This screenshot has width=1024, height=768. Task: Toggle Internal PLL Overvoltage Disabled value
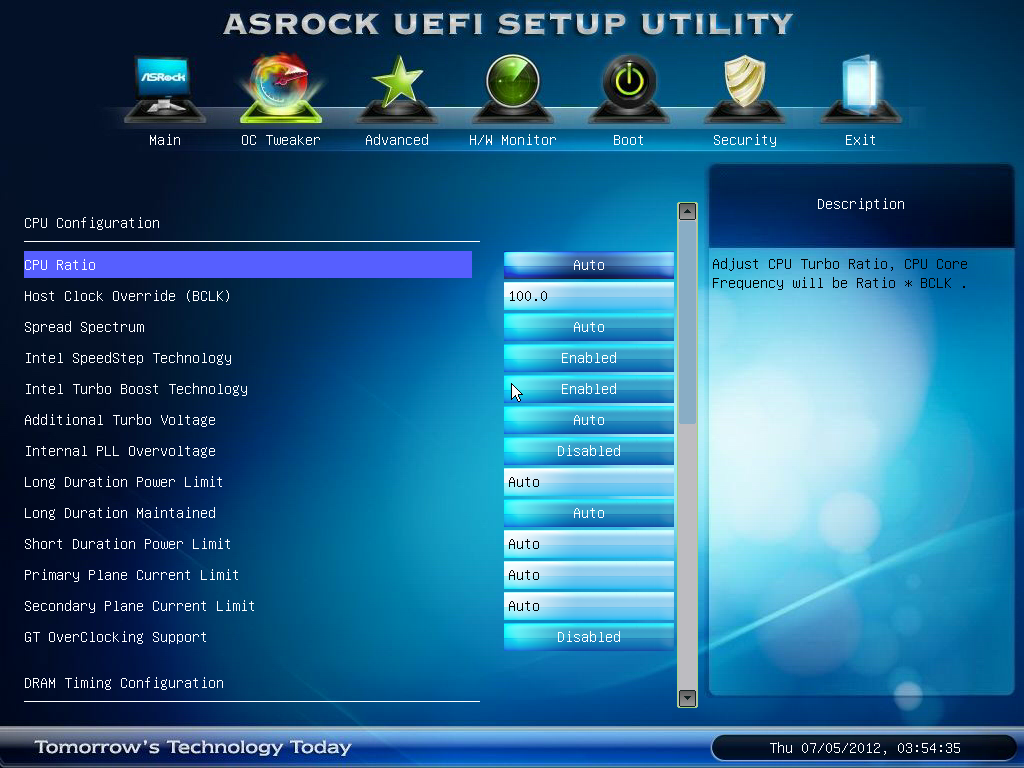click(588, 451)
